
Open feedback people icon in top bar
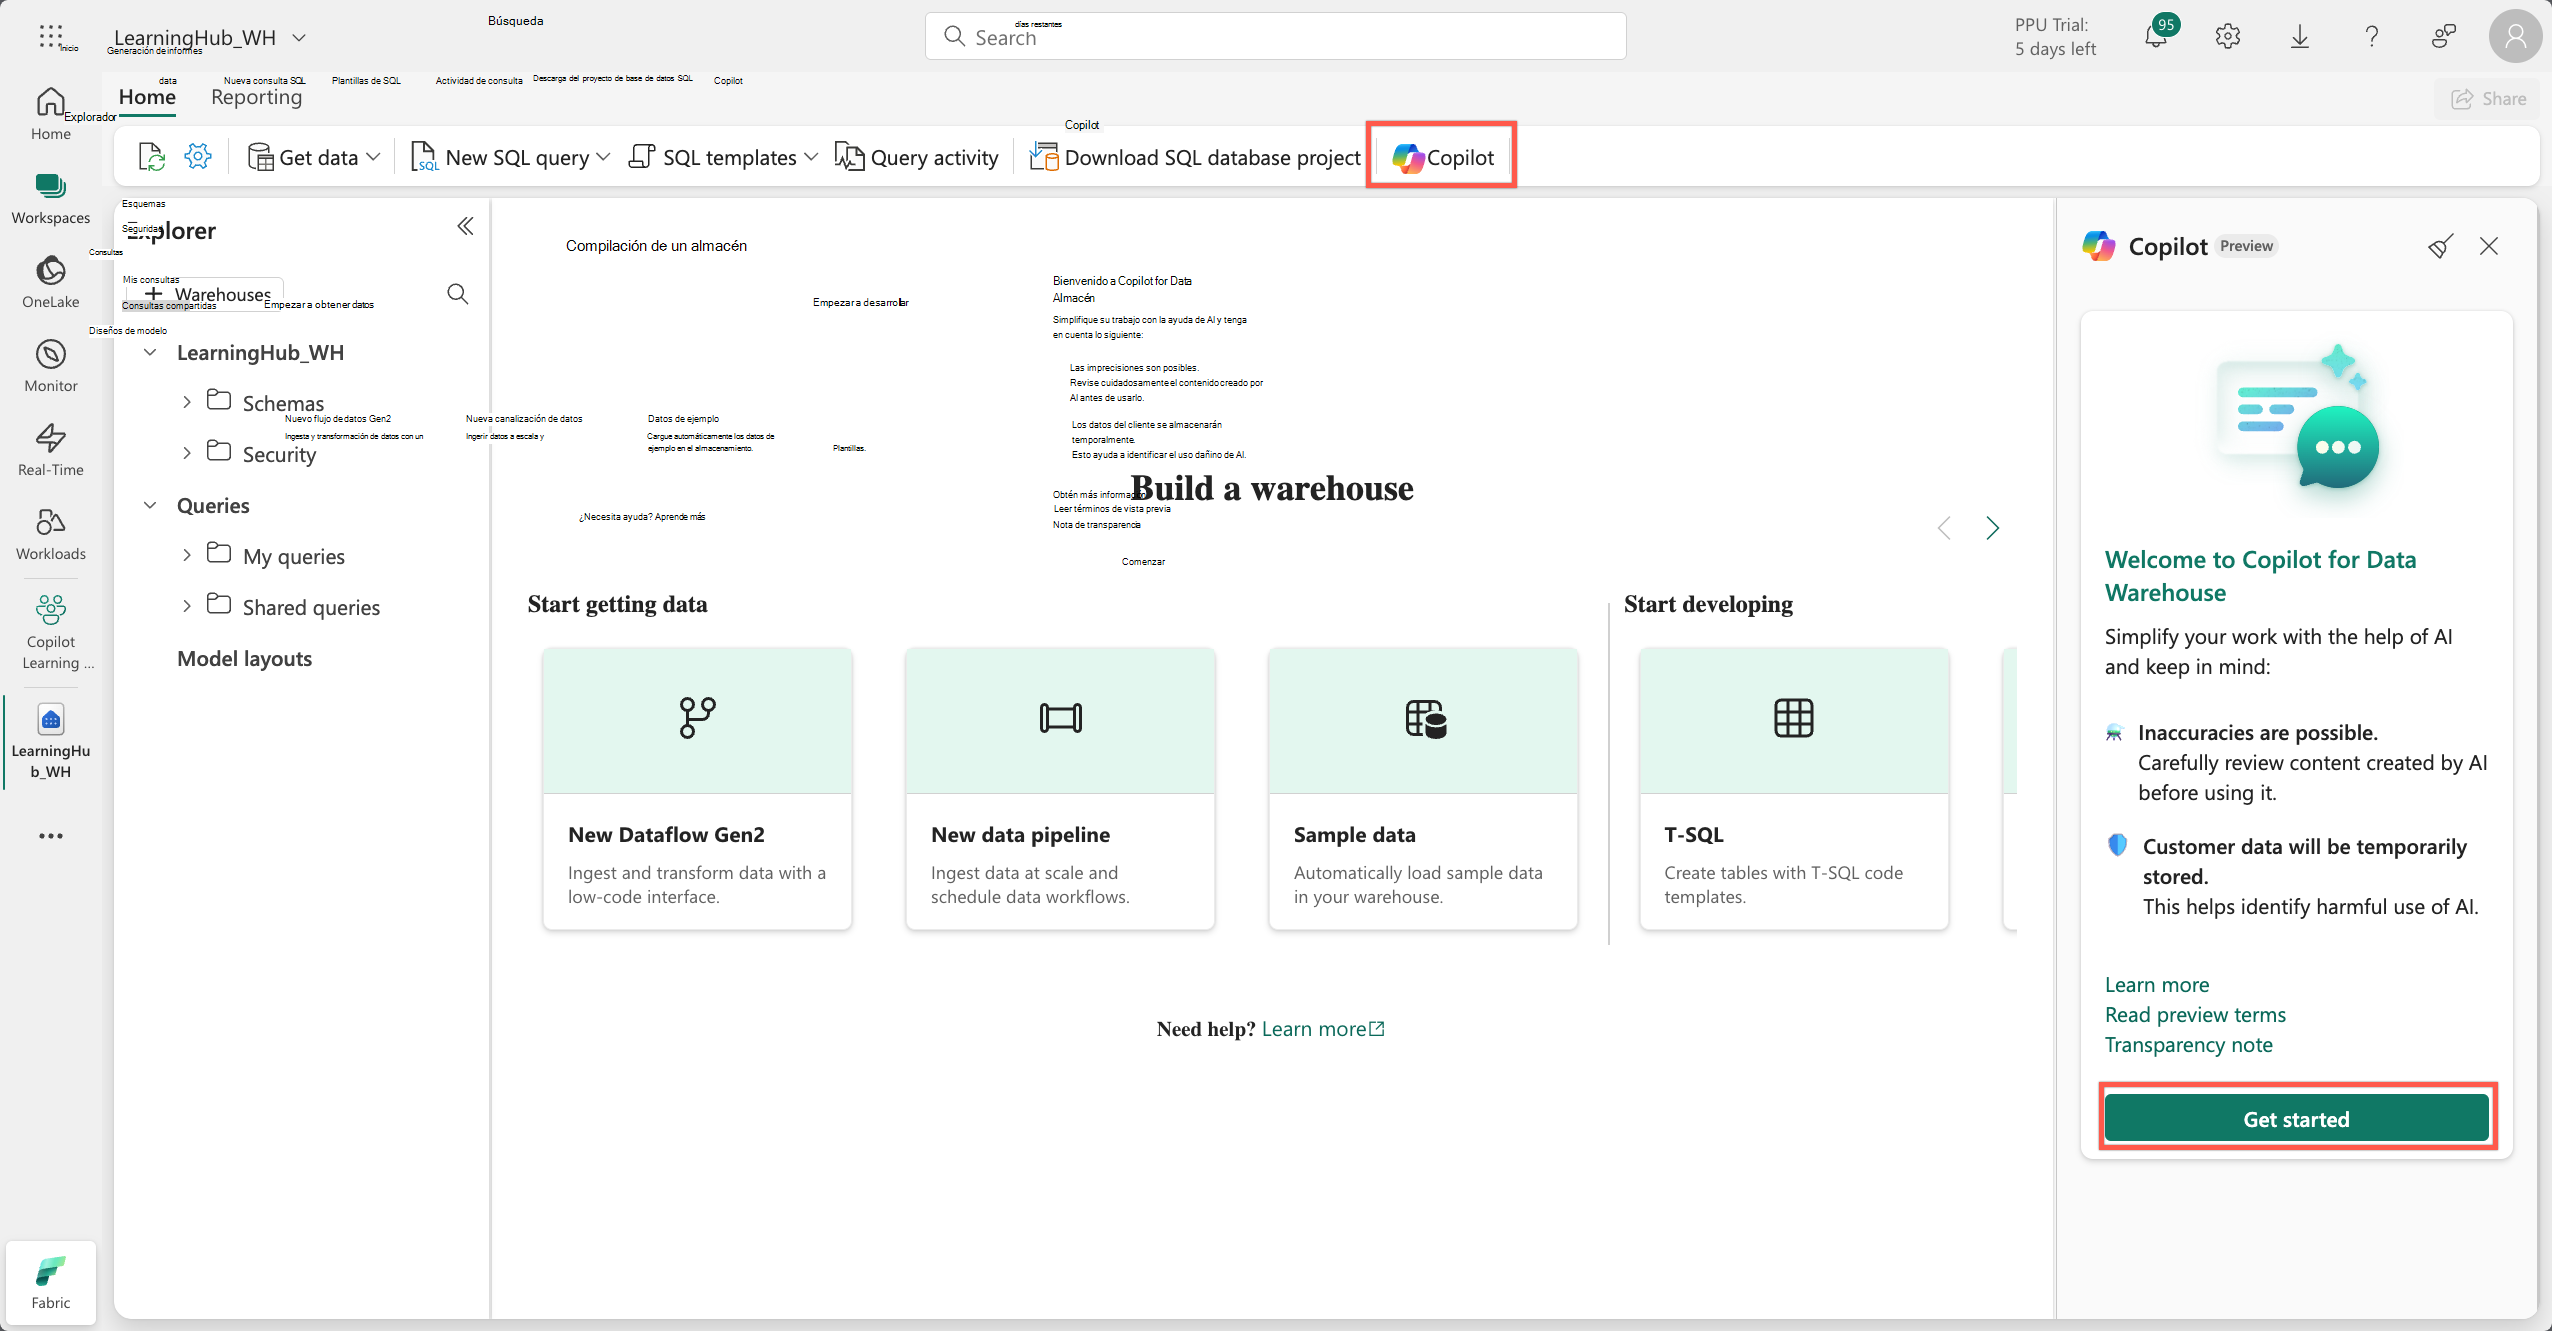click(x=2443, y=37)
